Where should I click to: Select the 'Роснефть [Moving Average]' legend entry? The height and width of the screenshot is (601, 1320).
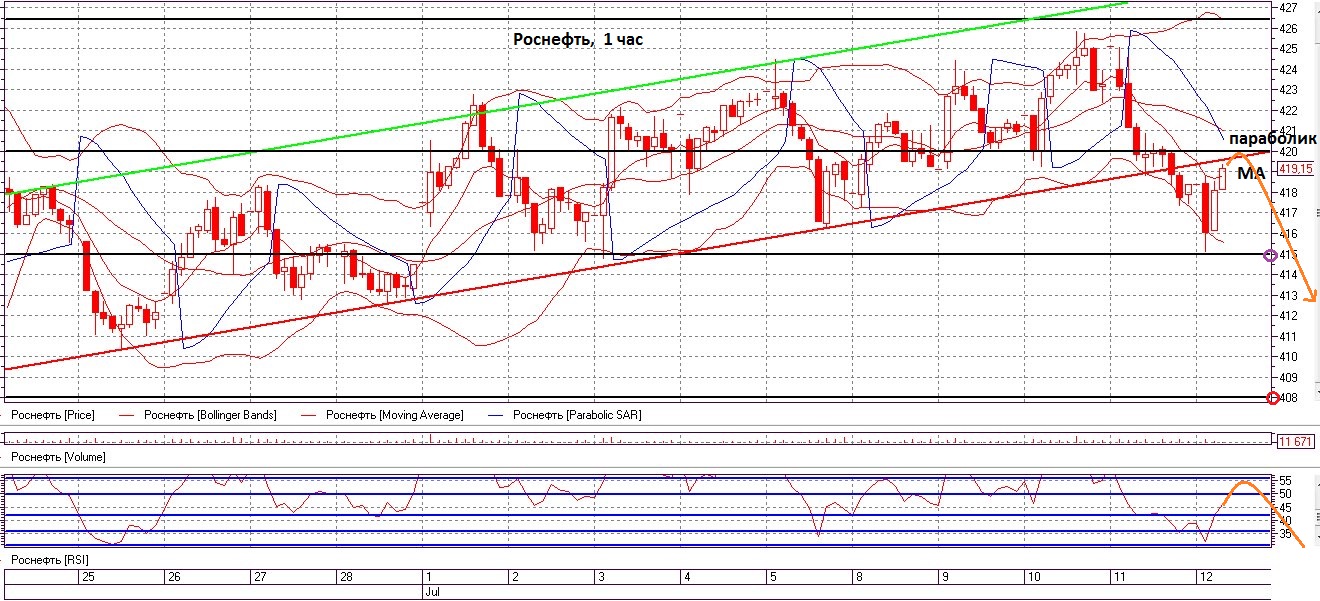pos(394,414)
